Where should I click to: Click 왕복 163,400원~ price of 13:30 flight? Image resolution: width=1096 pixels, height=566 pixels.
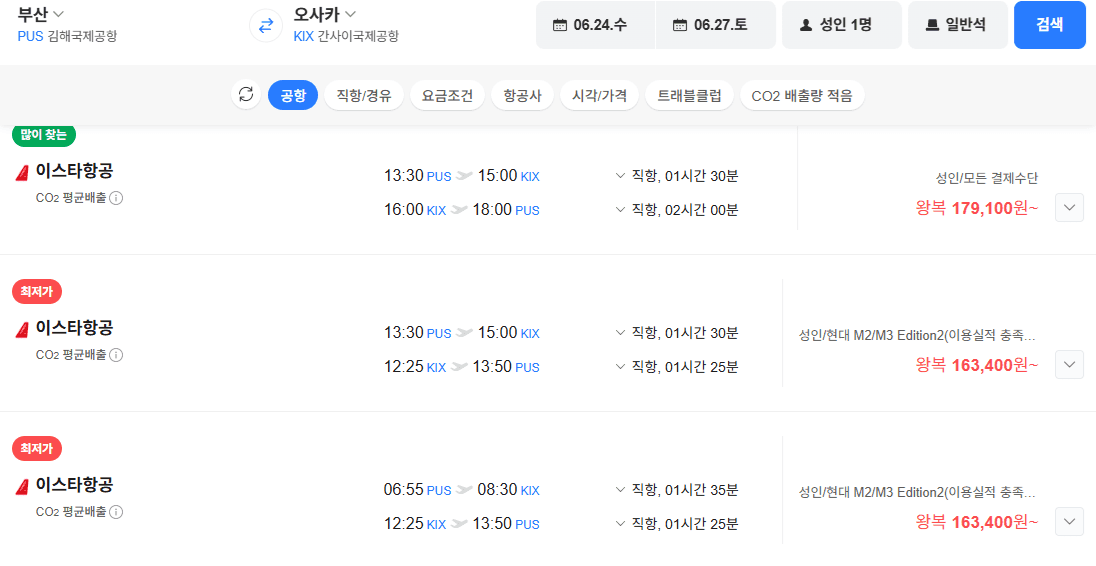(976, 365)
